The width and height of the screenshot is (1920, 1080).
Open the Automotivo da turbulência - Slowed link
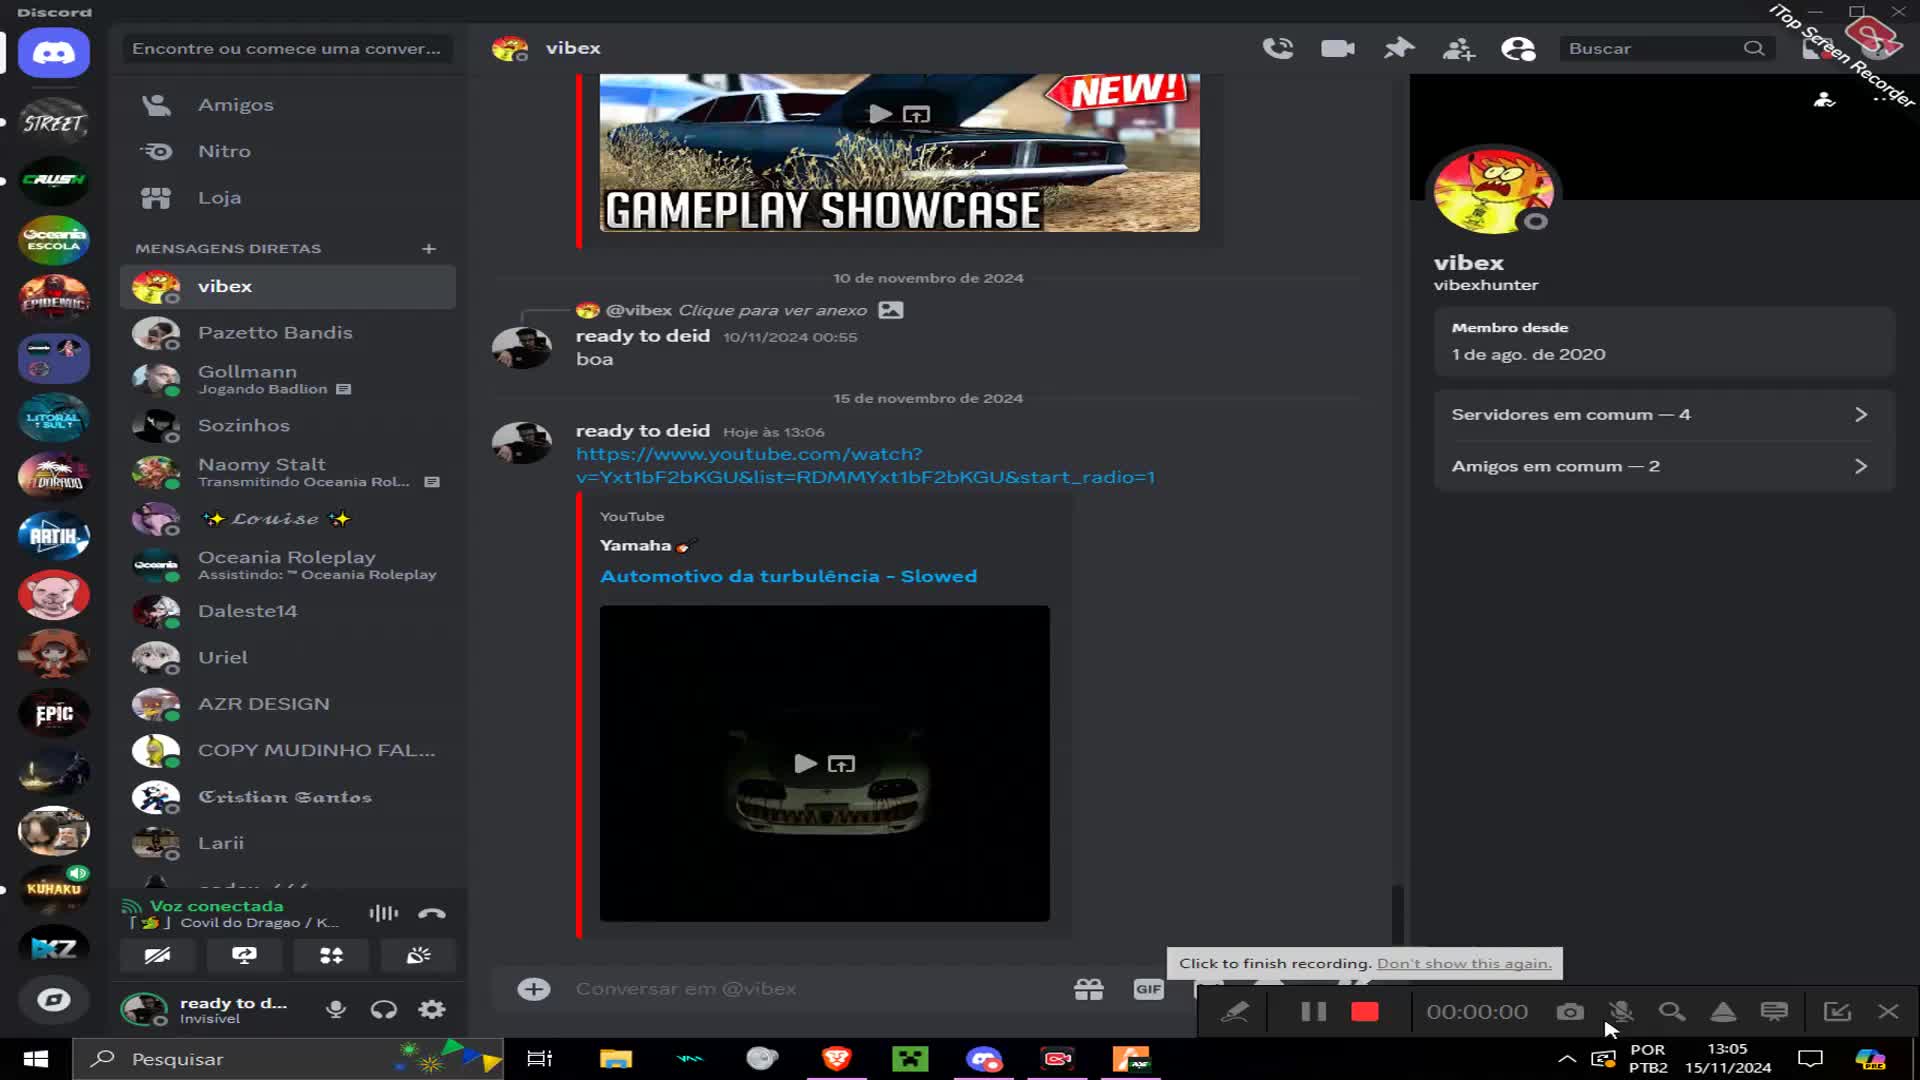[788, 576]
